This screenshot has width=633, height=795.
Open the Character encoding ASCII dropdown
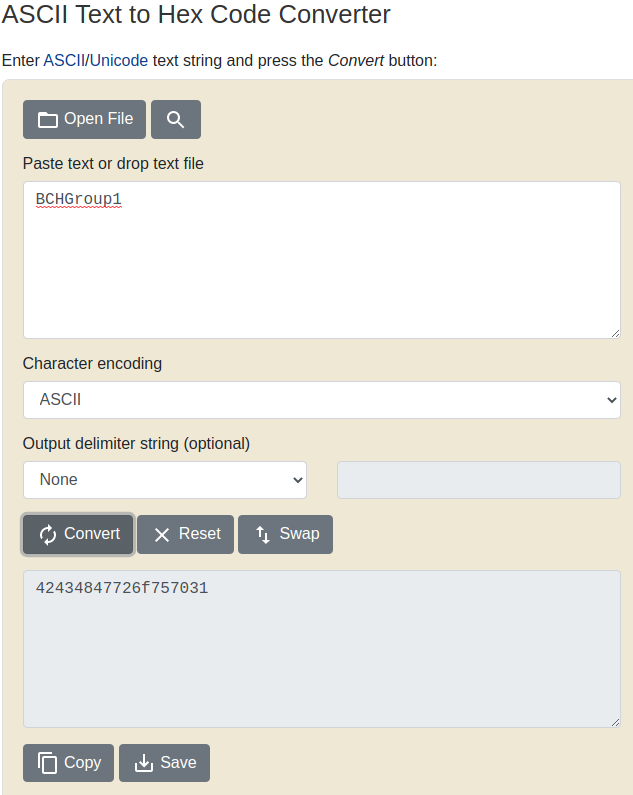click(322, 400)
